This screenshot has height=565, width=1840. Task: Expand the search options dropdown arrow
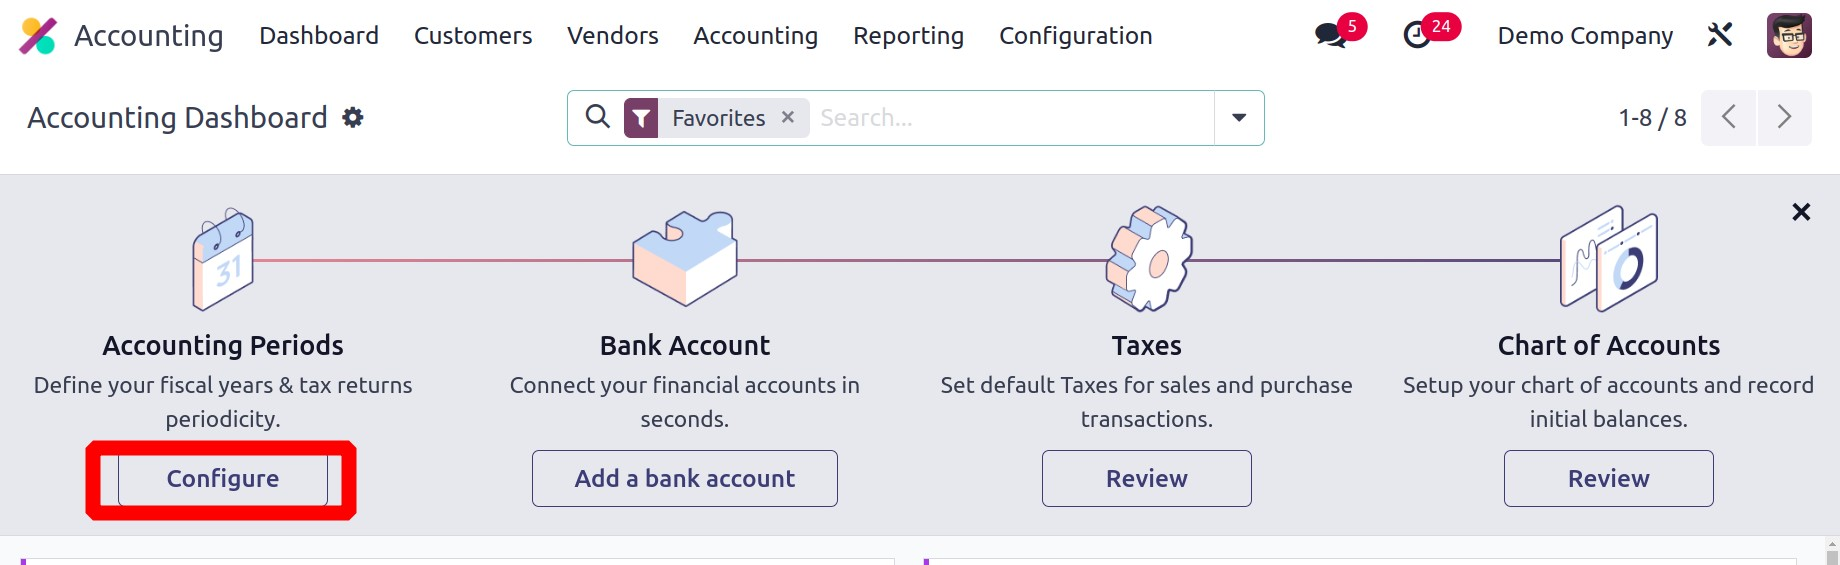[1239, 118]
